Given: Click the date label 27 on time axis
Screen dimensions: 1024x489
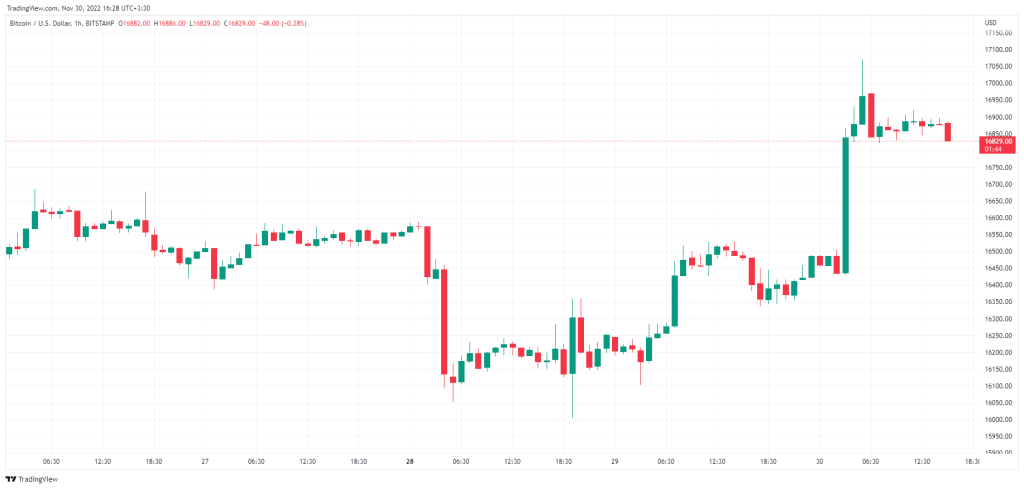Looking at the screenshot, I should pyautogui.click(x=204, y=461).
